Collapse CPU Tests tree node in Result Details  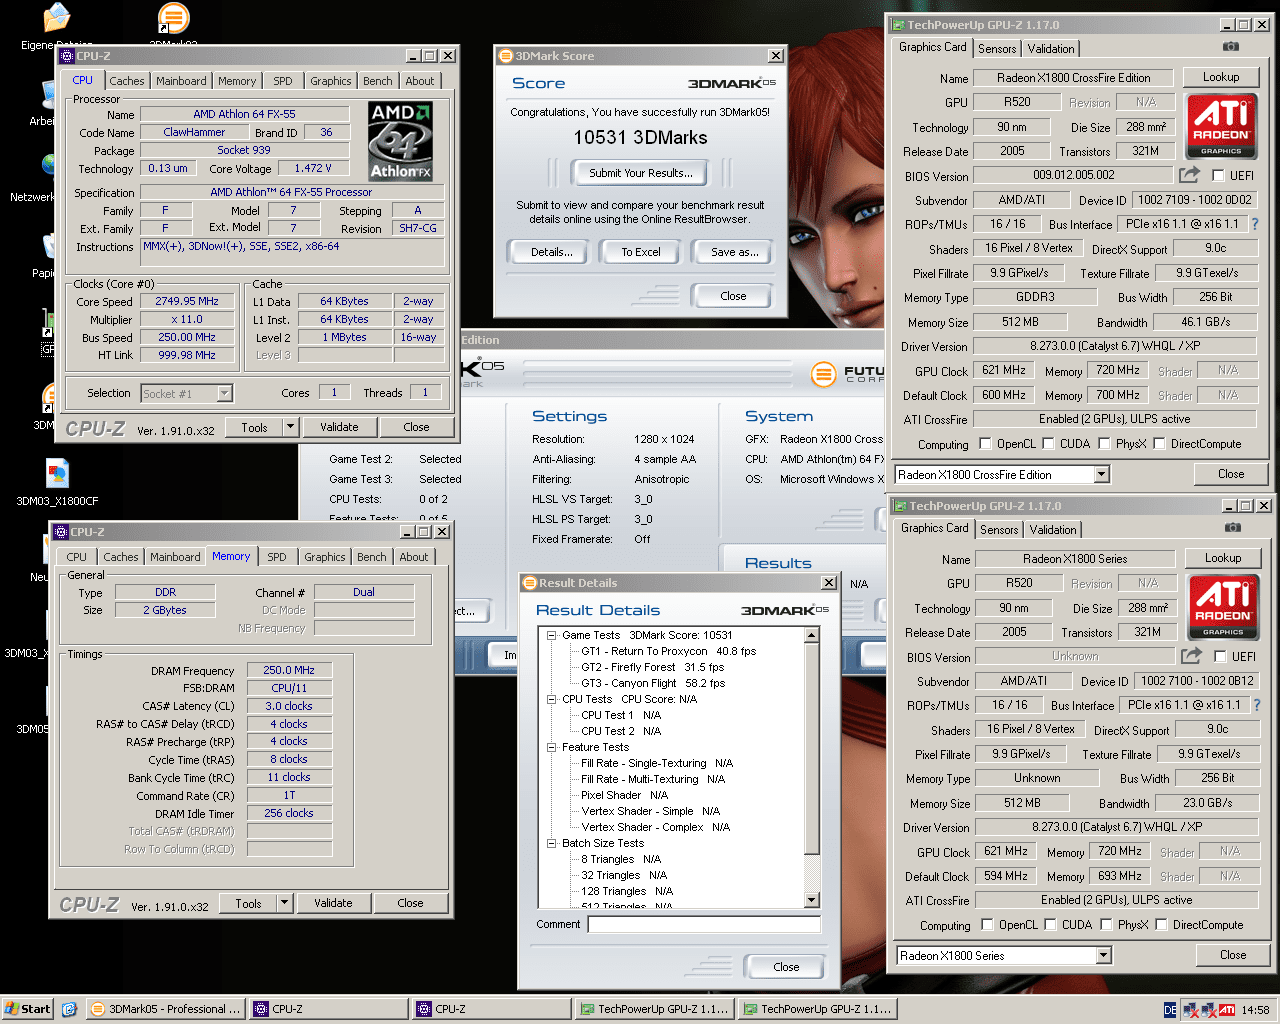[x=551, y=699]
